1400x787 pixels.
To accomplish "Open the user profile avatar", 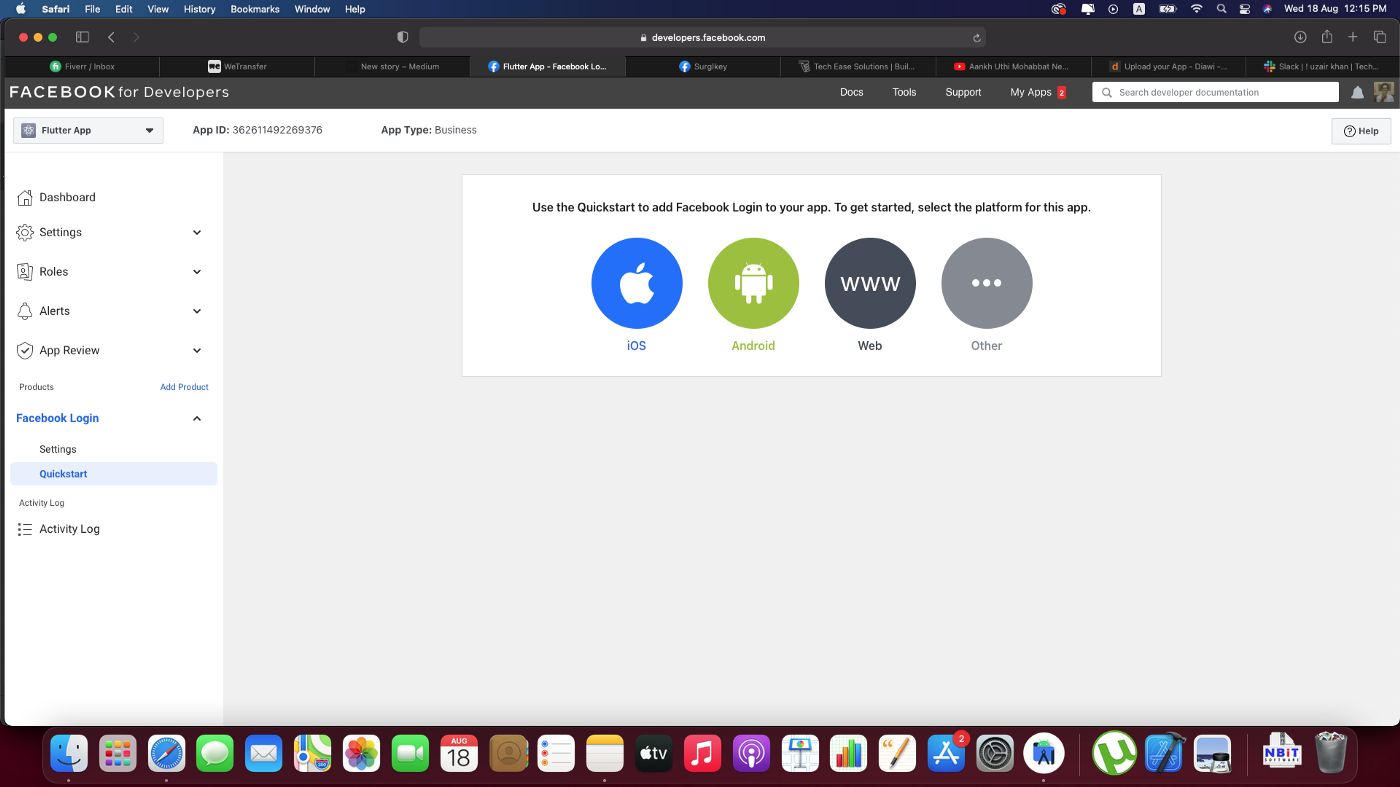I will point(1384,92).
